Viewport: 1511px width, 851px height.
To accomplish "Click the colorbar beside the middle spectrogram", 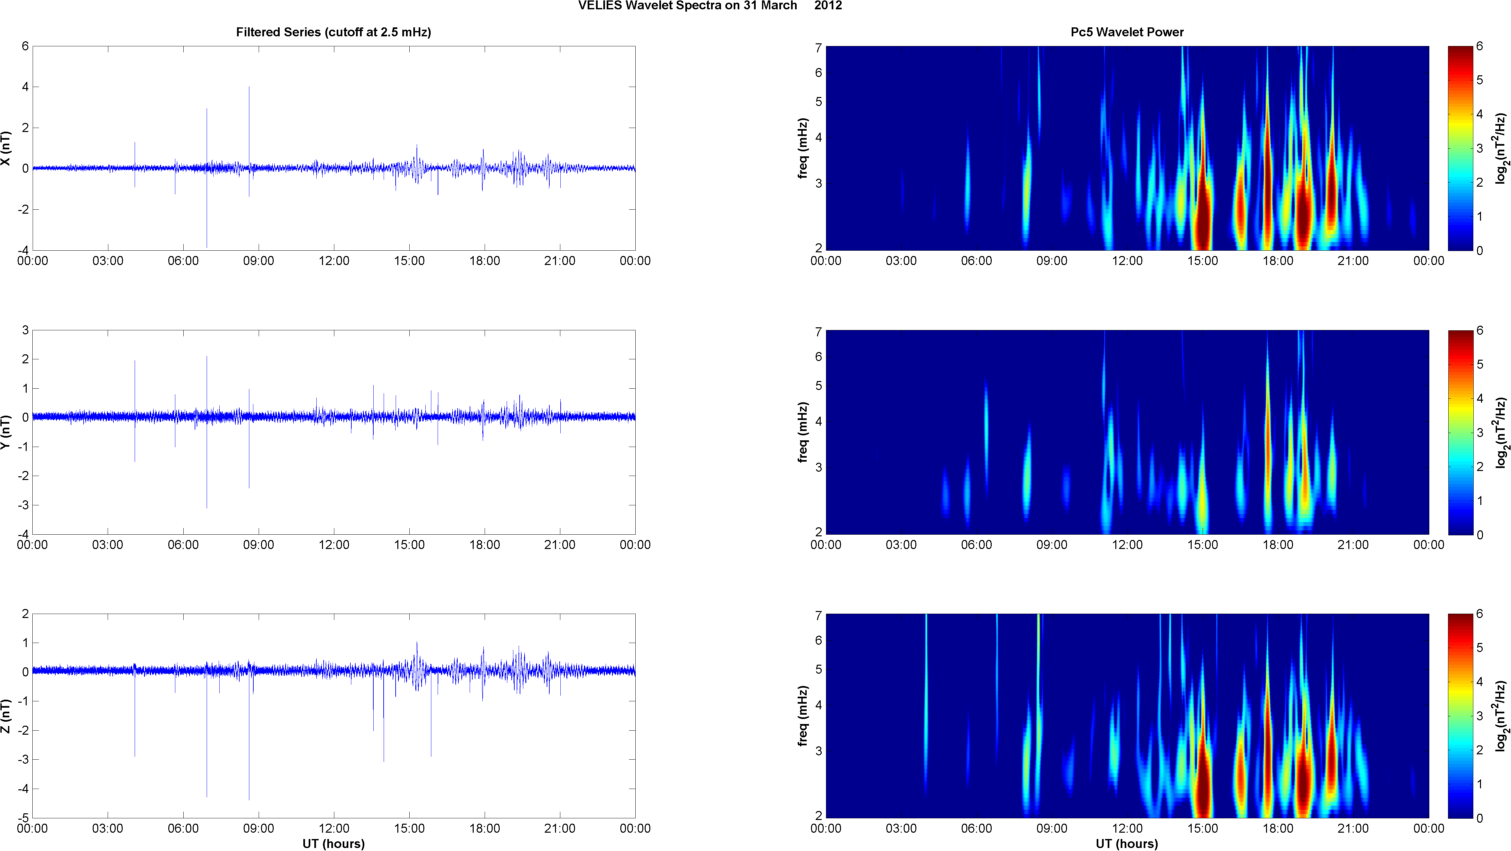I will tap(1460, 432).
